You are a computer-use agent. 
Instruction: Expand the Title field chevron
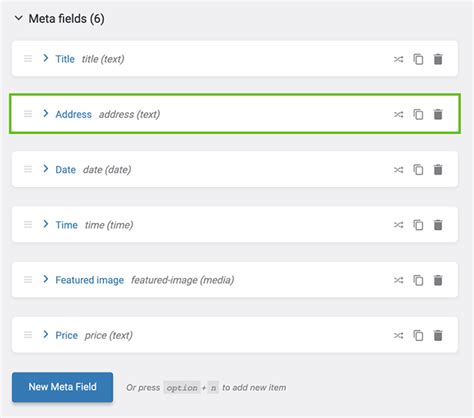click(46, 58)
